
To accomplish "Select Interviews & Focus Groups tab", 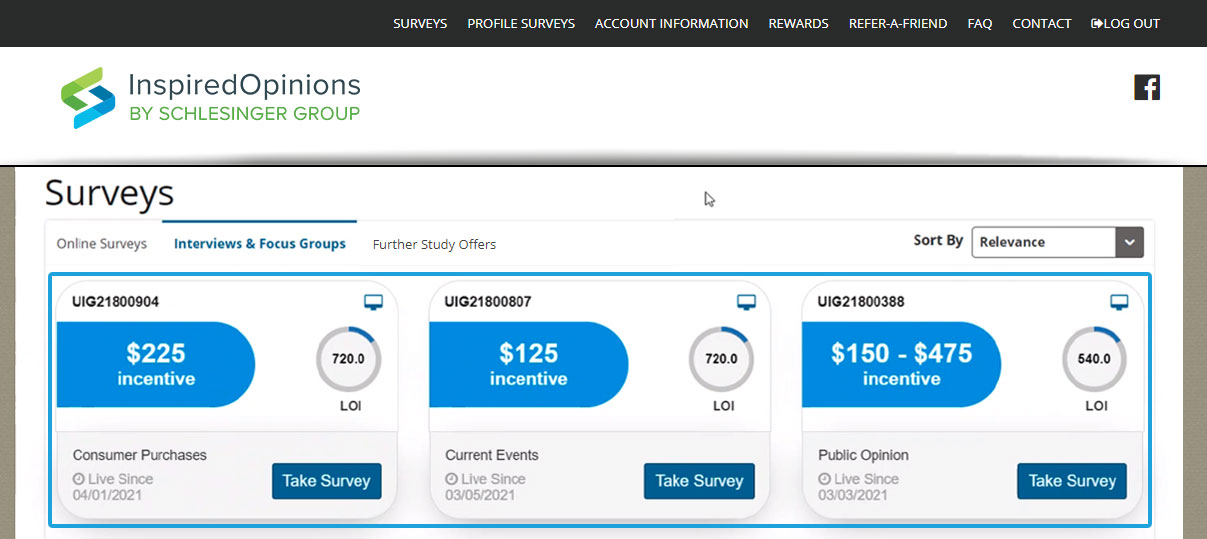I will click(x=260, y=243).
